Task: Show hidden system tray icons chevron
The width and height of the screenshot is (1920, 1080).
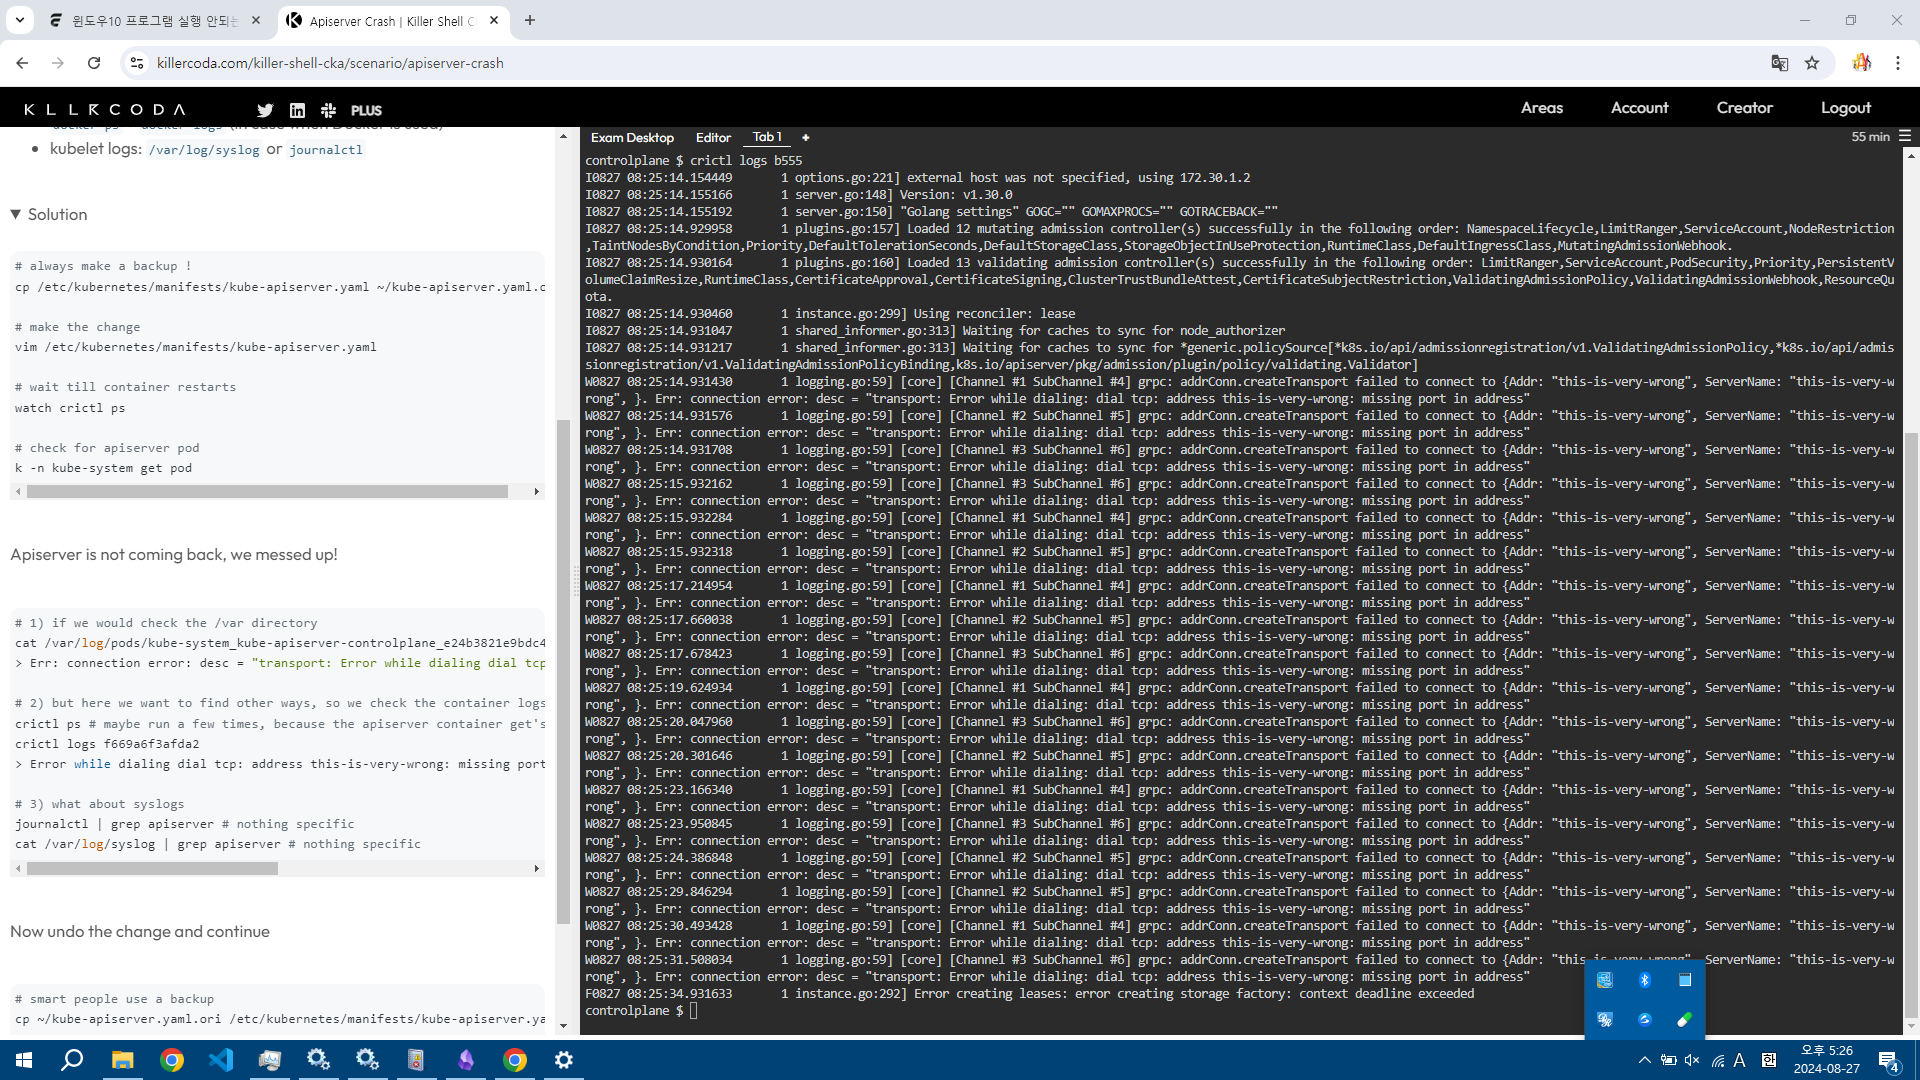Action: click(1644, 1060)
